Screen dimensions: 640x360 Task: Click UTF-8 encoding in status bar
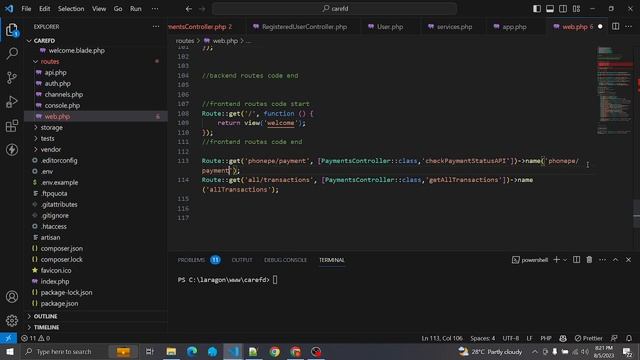pos(511,338)
